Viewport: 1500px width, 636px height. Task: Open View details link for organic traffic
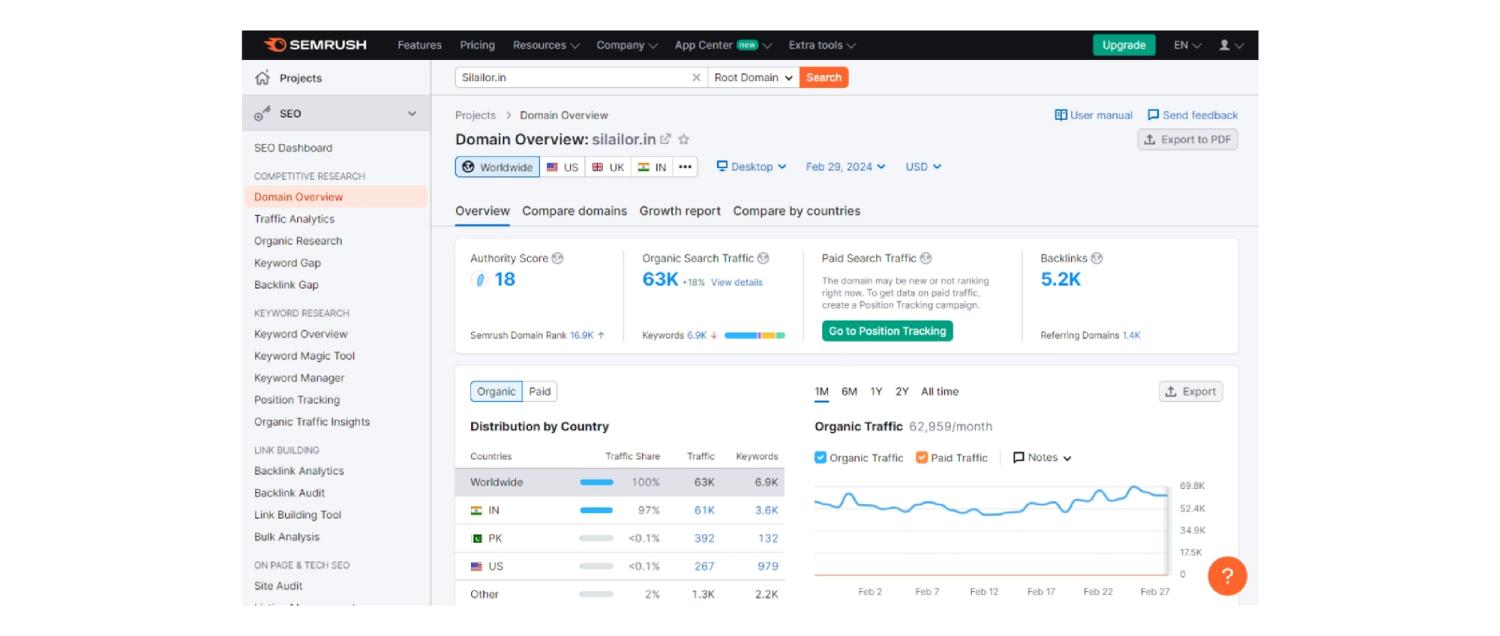[x=736, y=283]
